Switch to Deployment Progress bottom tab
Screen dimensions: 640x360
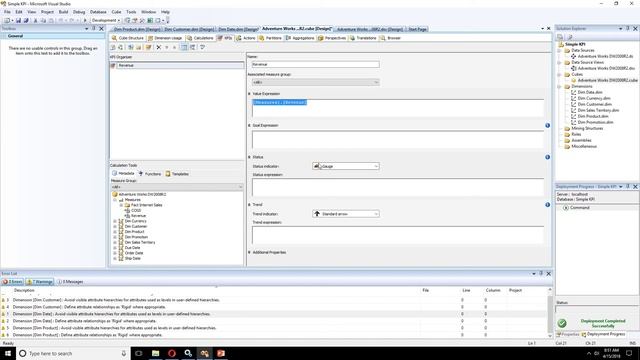click(x=603, y=334)
